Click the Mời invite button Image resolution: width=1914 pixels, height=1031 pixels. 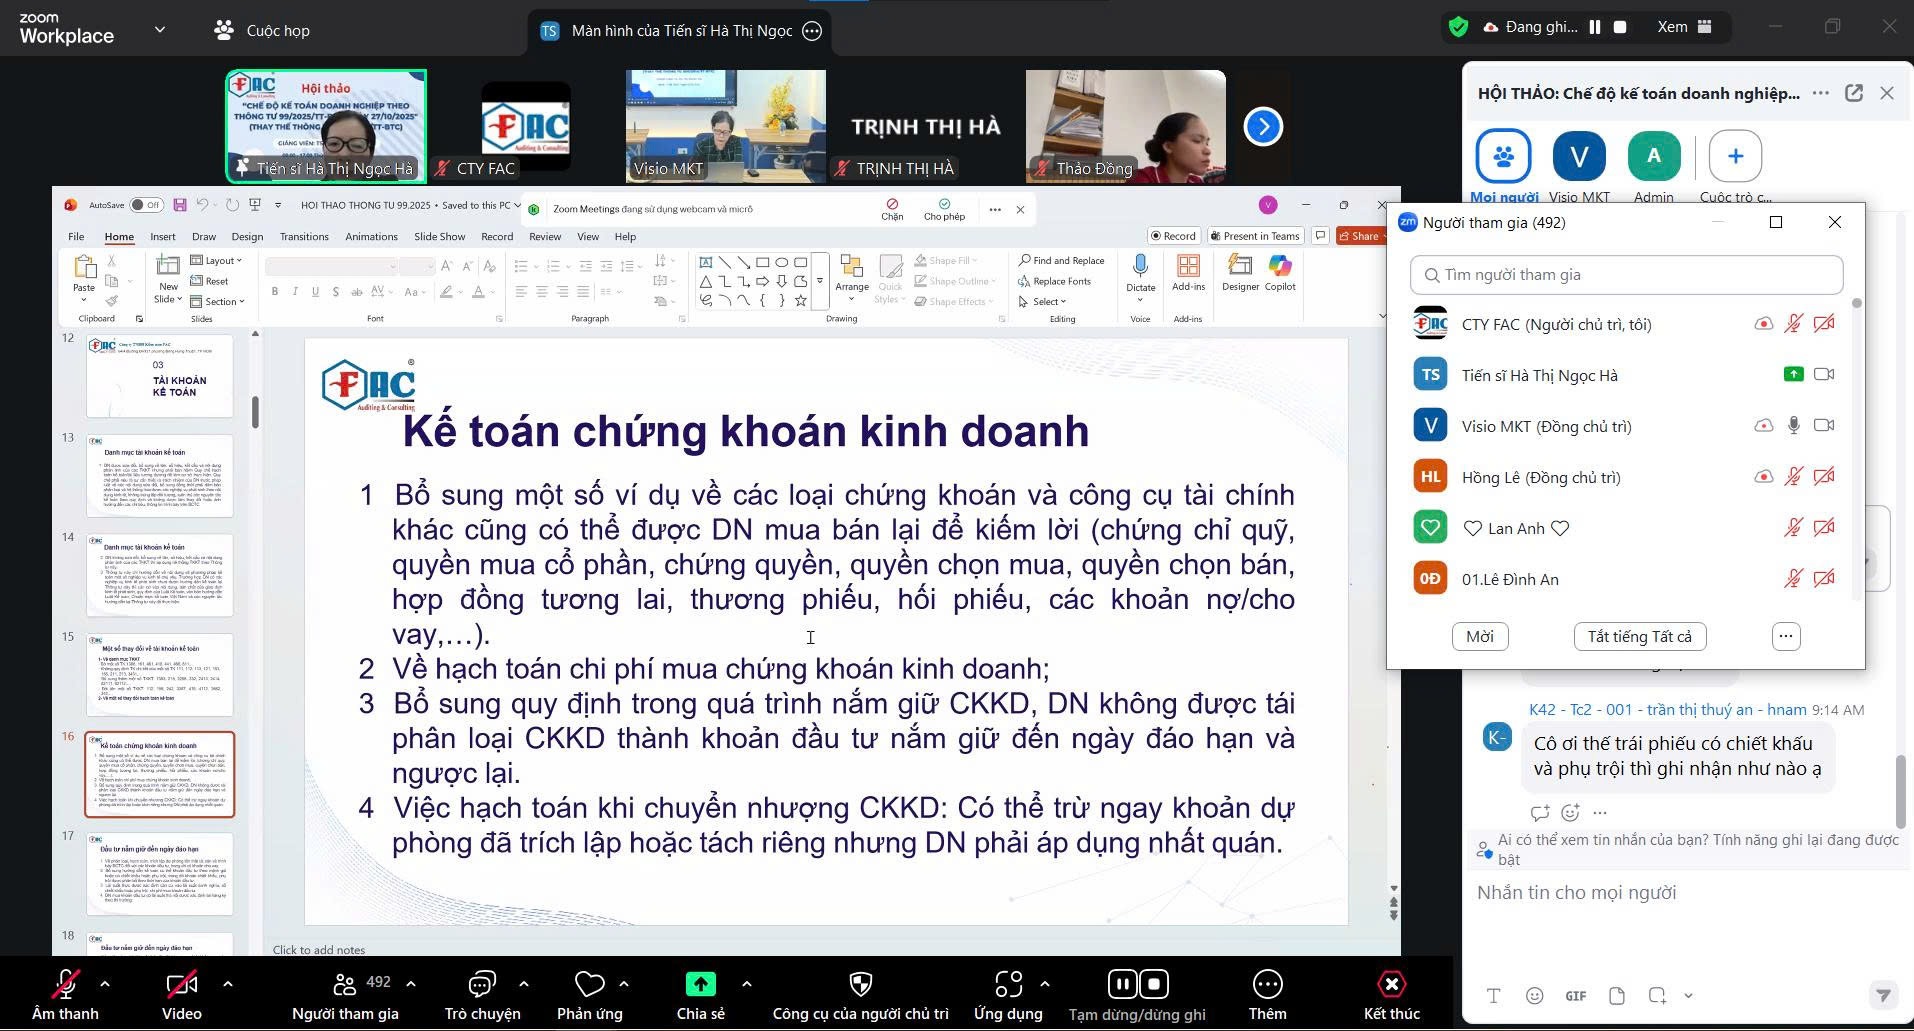1479,637
